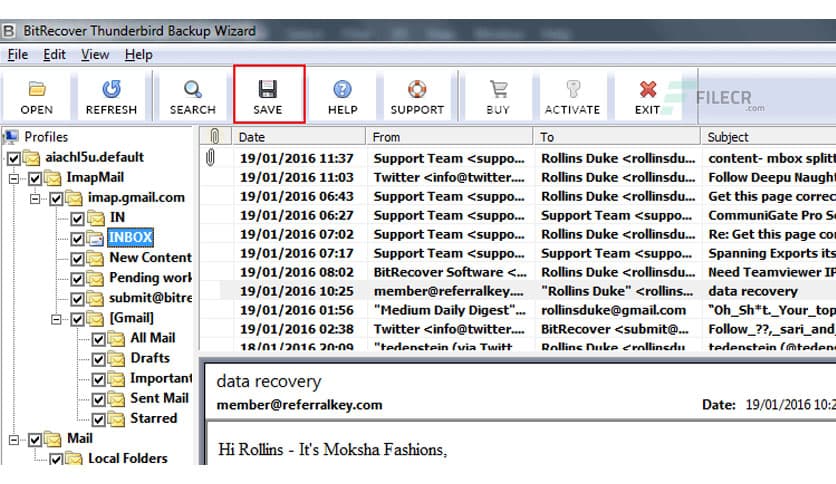Click the New Content folder icon
This screenshot has width=836, height=484.
(96, 258)
